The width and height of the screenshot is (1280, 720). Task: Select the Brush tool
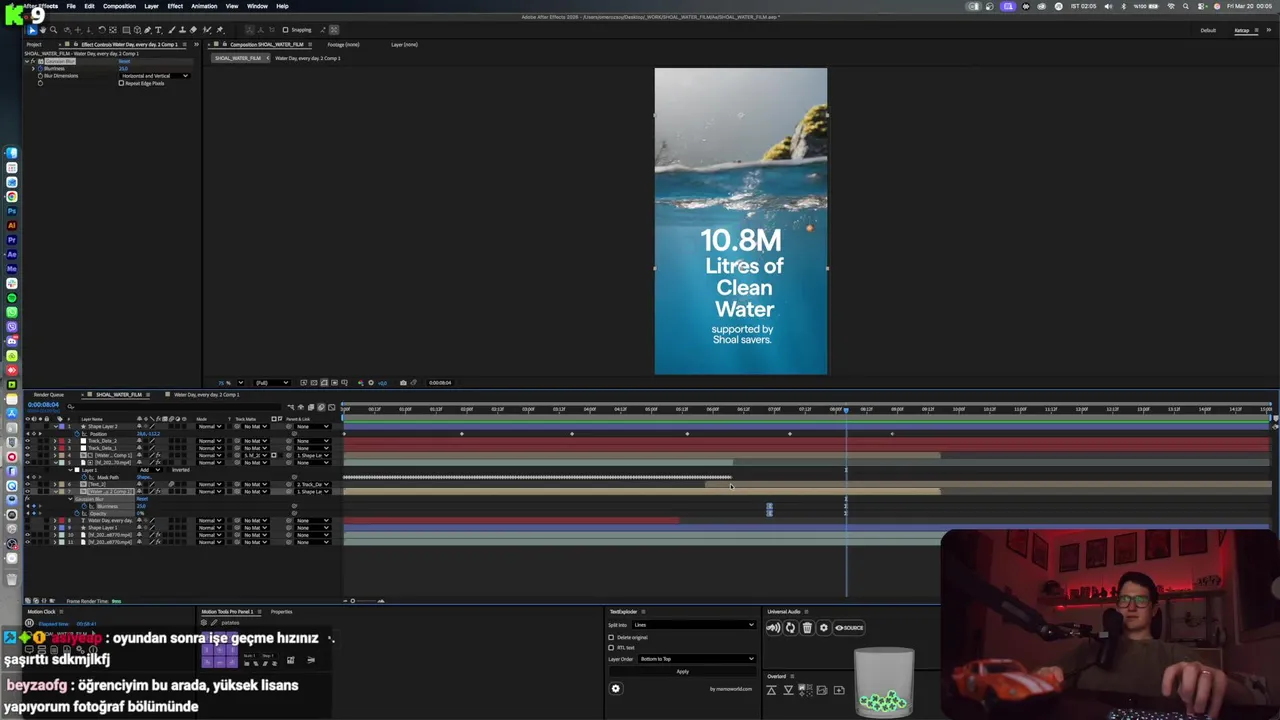172,30
